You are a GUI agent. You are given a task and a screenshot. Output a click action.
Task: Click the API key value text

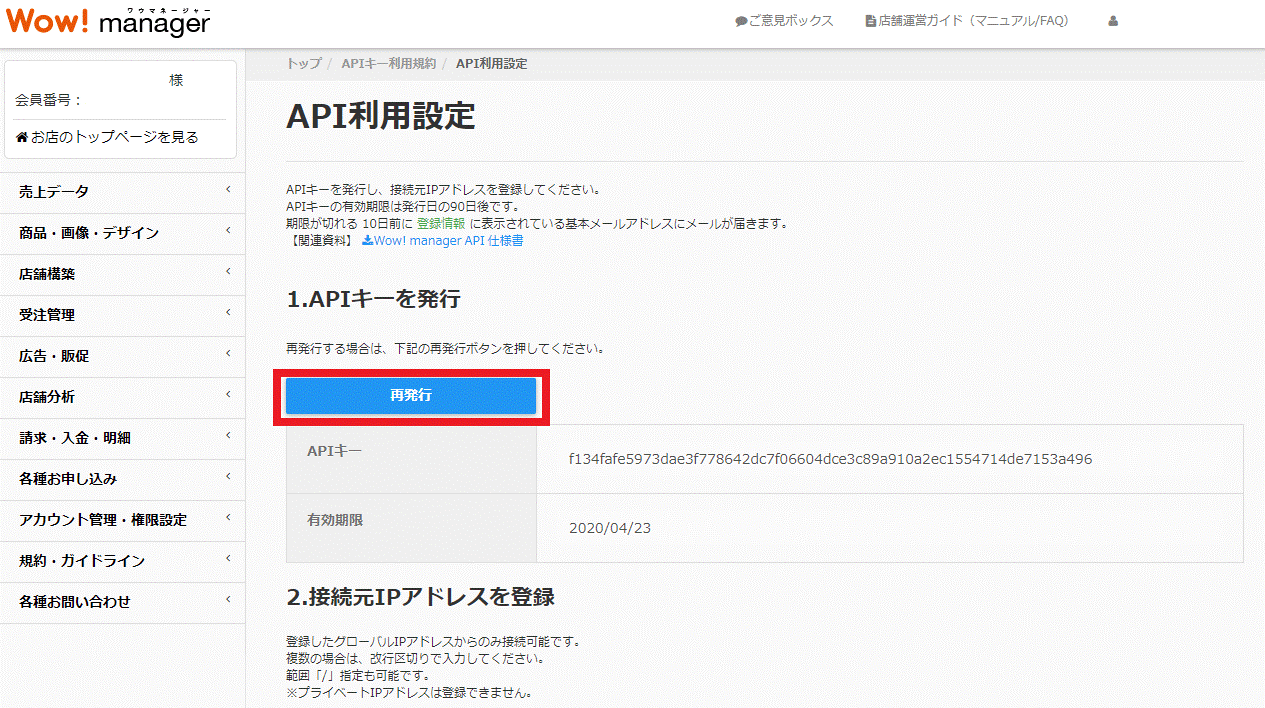(x=830, y=459)
